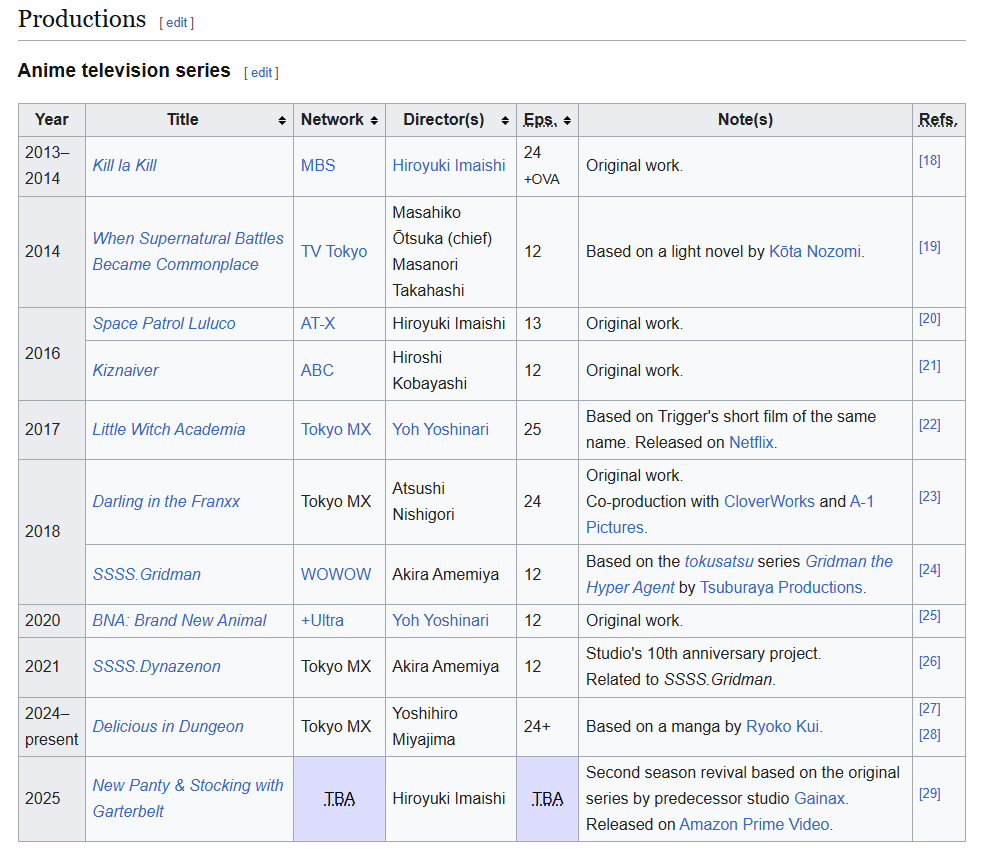Open the ABC network link

[317, 370]
